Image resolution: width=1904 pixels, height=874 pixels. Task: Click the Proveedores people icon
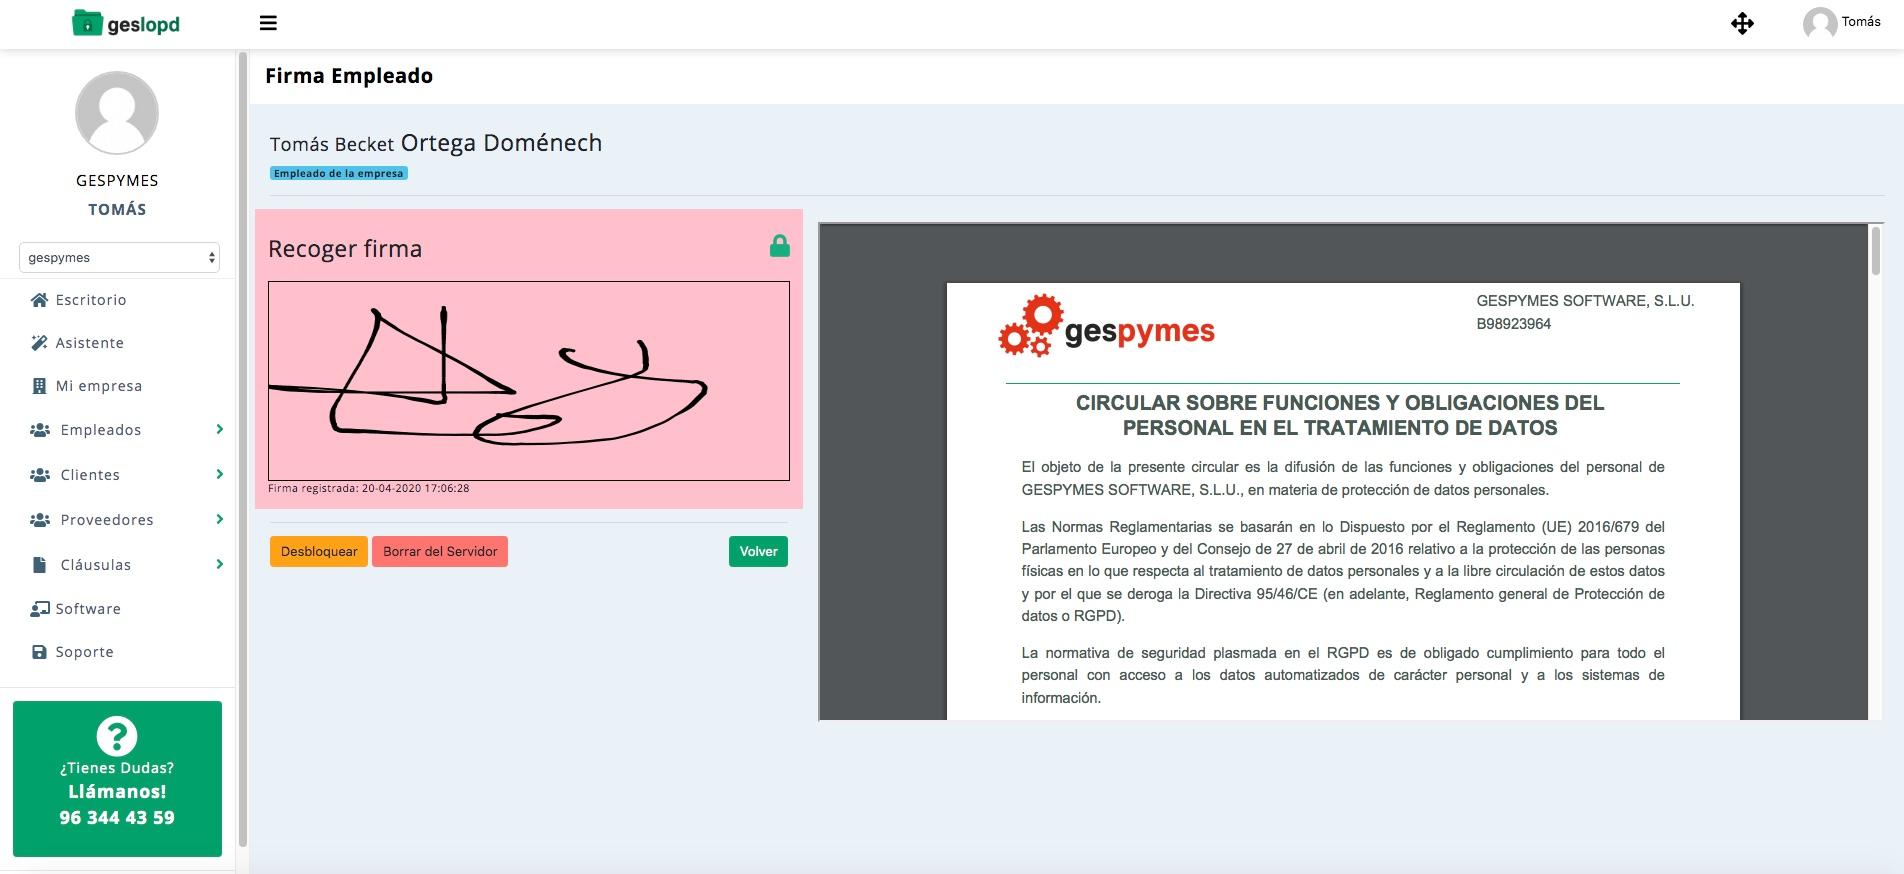pyautogui.click(x=40, y=520)
